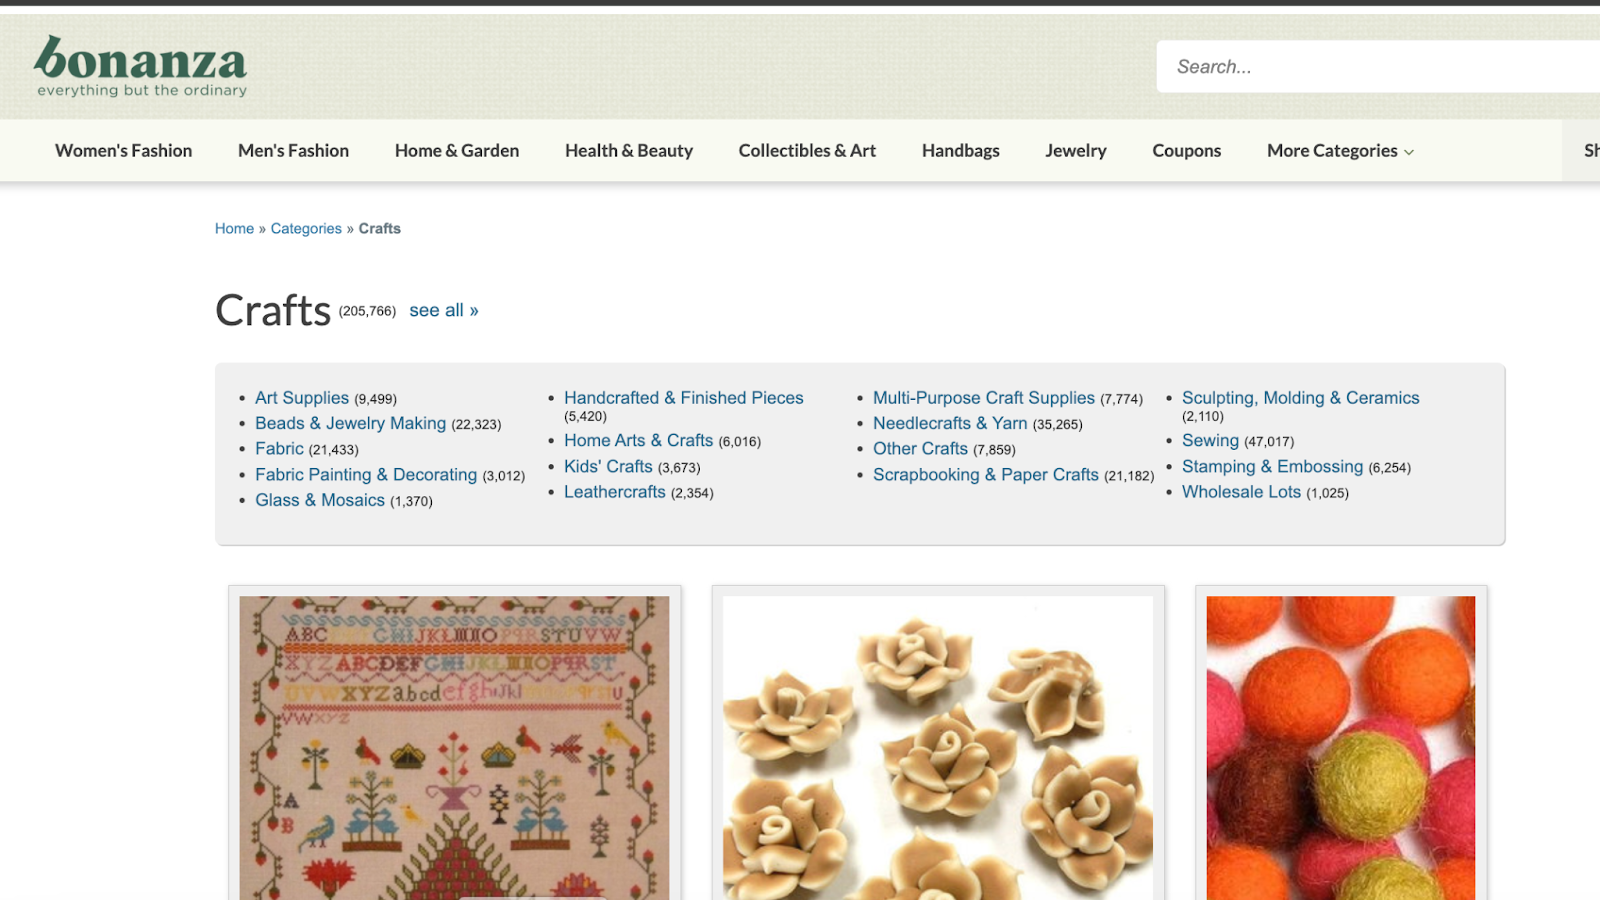This screenshot has height=900, width=1600.
Task: Click the current Crafts breadcrumb text
Action: [x=380, y=229]
